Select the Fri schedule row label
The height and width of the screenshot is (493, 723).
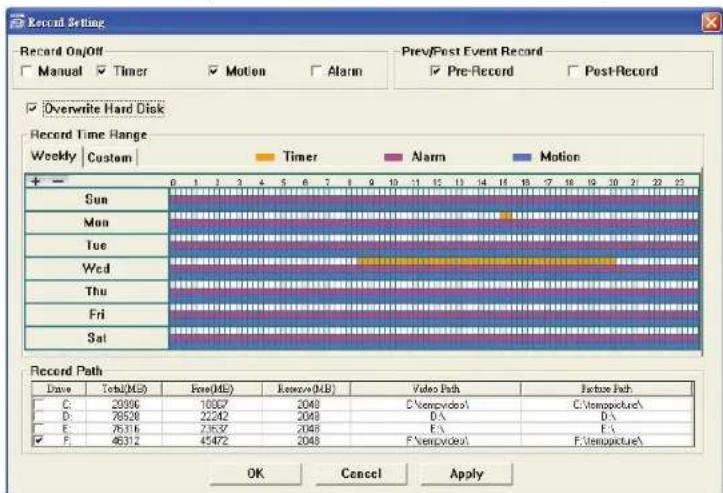(x=96, y=315)
